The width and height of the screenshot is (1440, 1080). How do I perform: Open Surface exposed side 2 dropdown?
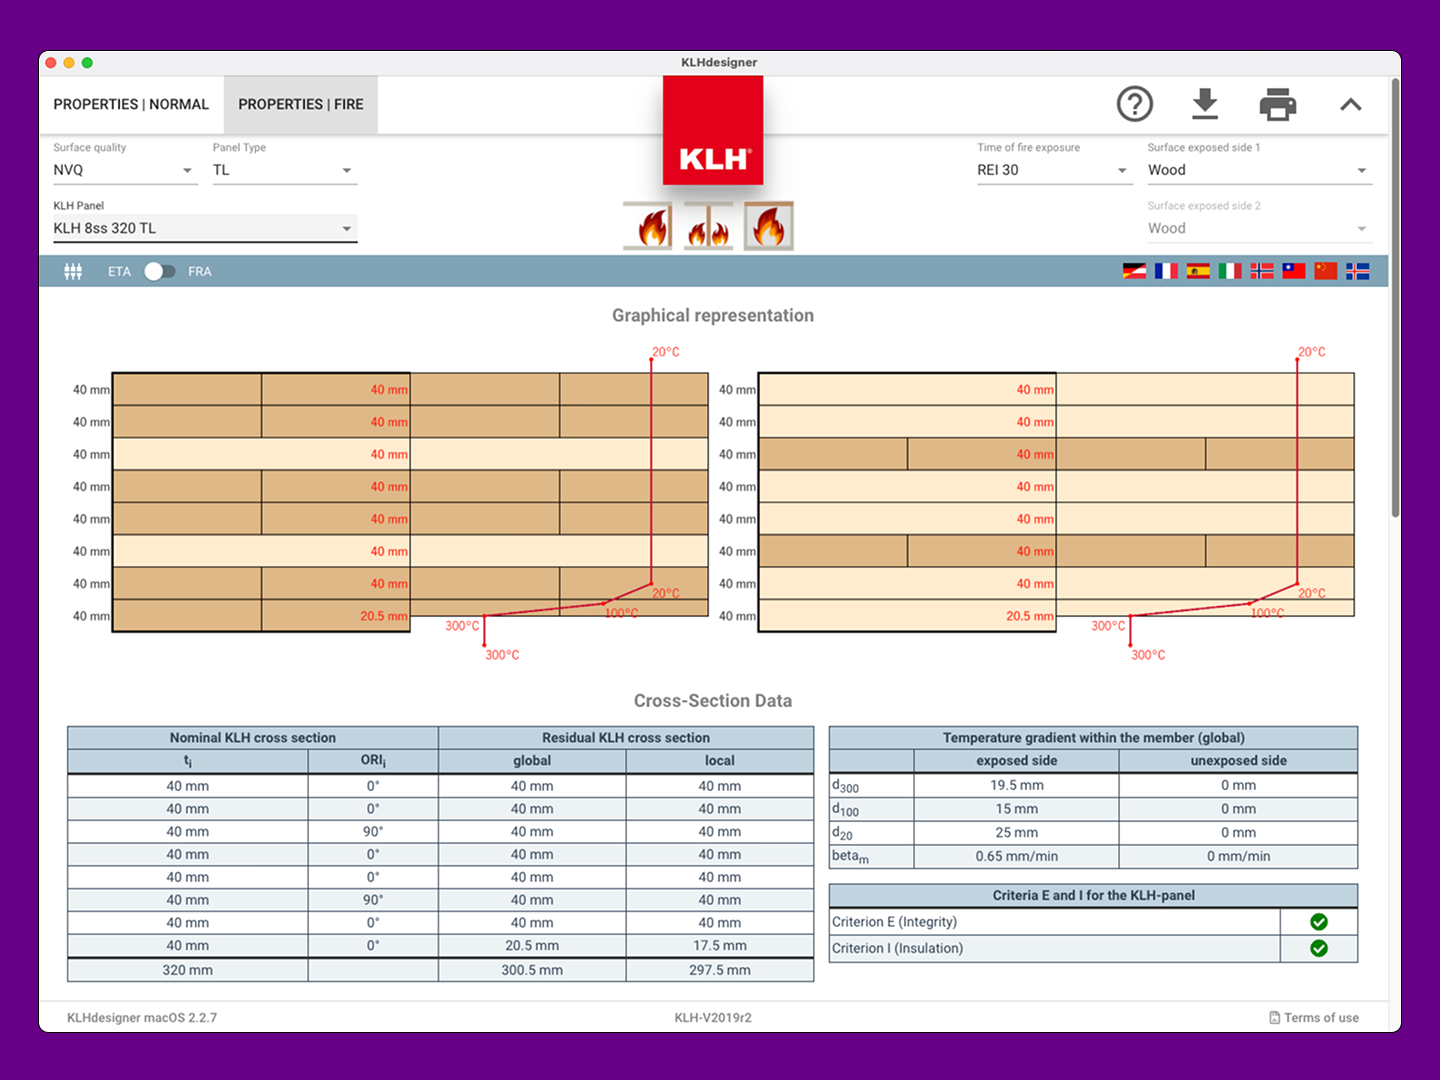tap(1259, 228)
